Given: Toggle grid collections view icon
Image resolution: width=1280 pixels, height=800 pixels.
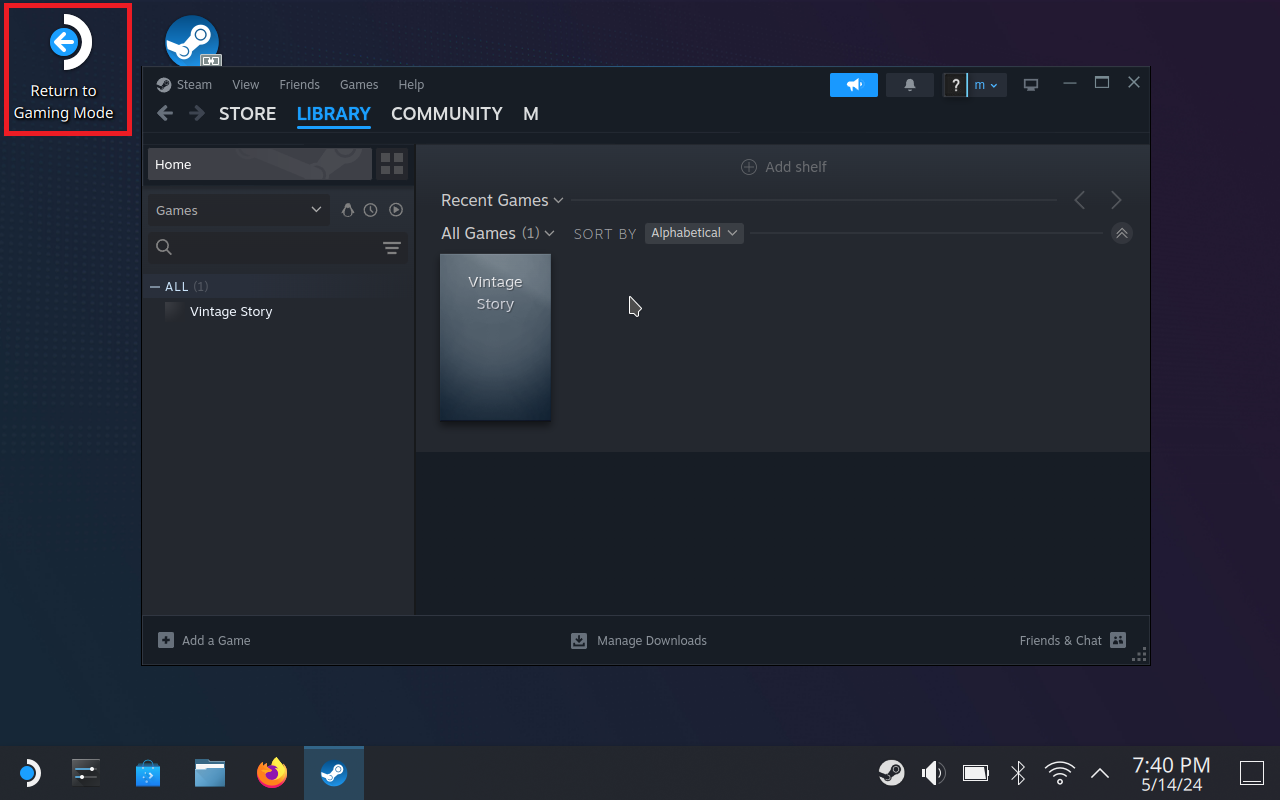Looking at the screenshot, I should pyautogui.click(x=392, y=164).
